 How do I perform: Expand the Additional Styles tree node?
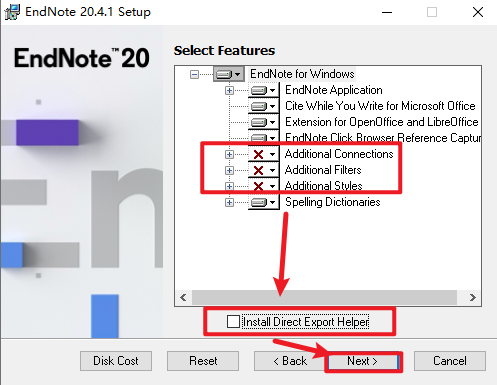[x=229, y=186]
